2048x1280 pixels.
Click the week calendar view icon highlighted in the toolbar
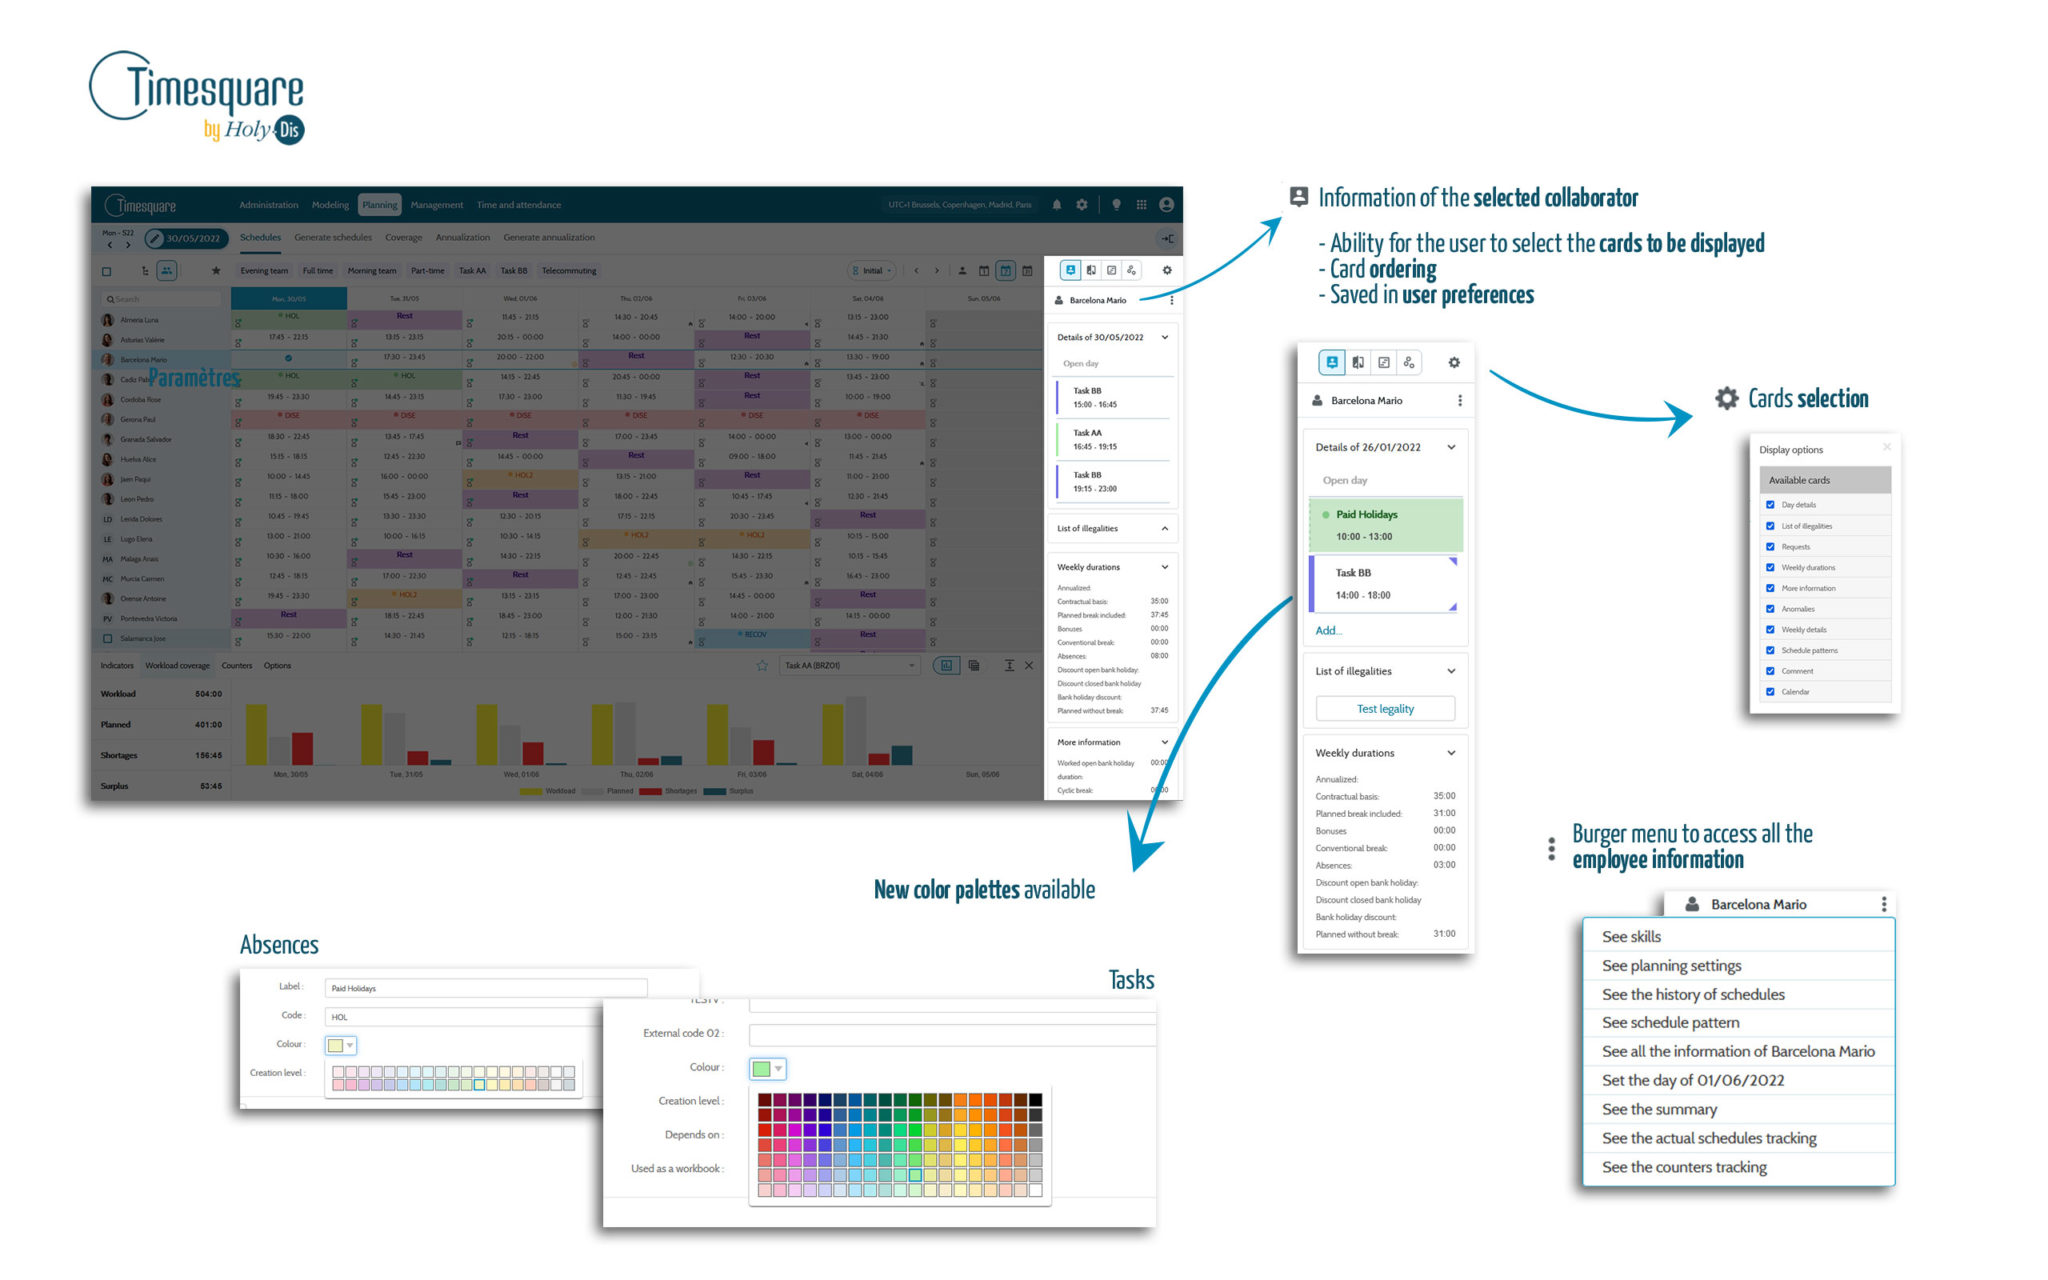[1006, 271]
